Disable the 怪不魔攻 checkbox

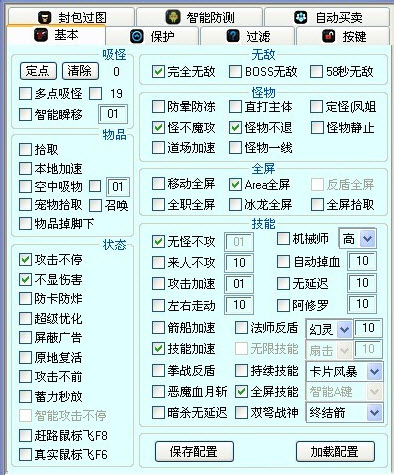coord(158,128)
